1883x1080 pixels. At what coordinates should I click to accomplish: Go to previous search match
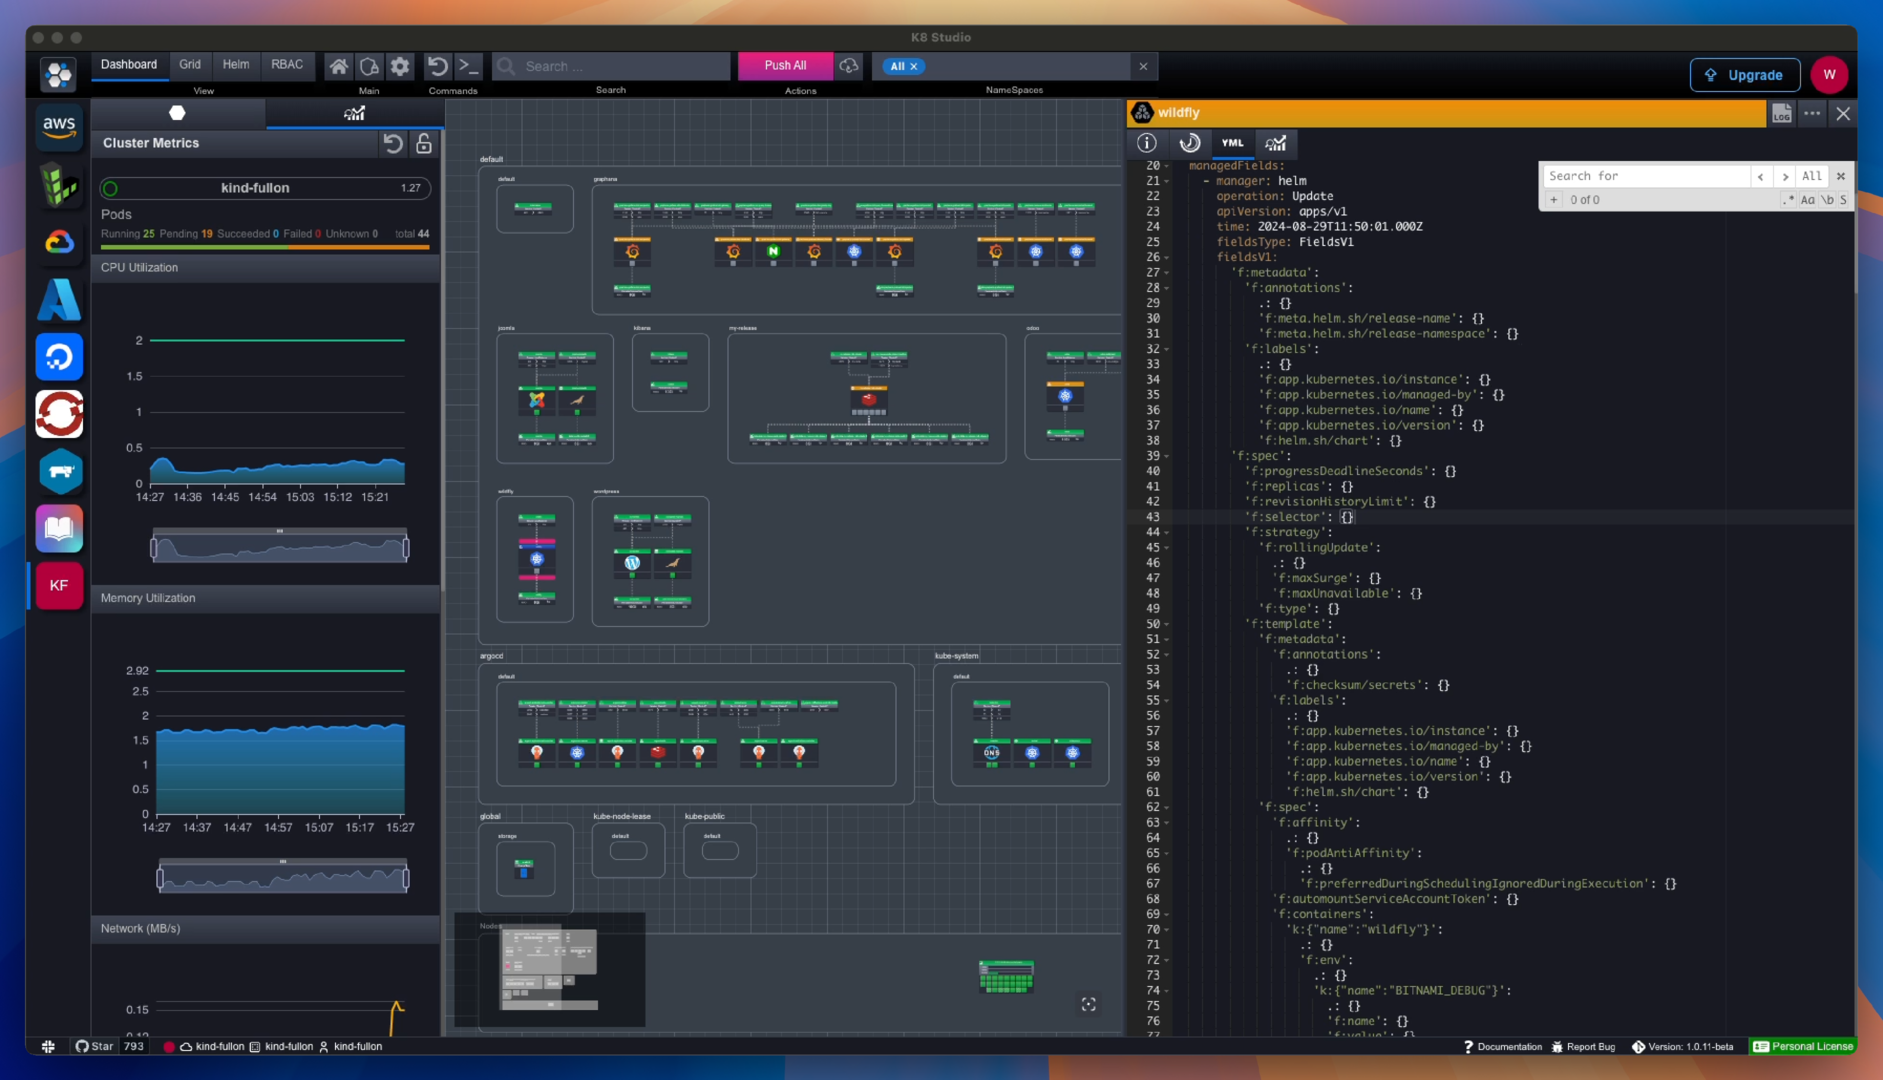(1760, 176)
